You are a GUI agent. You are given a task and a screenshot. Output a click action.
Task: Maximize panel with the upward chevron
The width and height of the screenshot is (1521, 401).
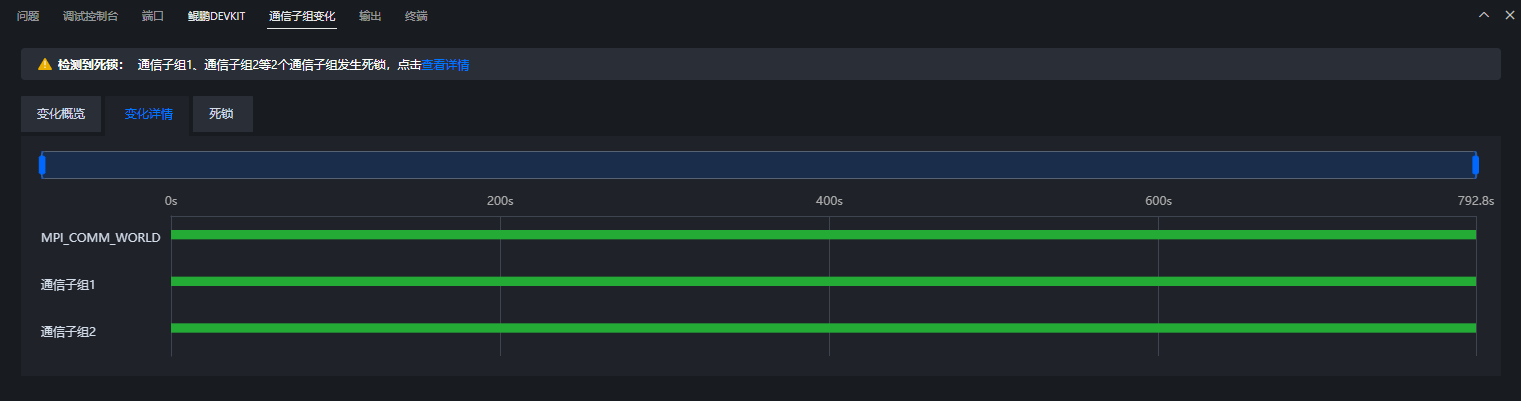(1484, 15)
